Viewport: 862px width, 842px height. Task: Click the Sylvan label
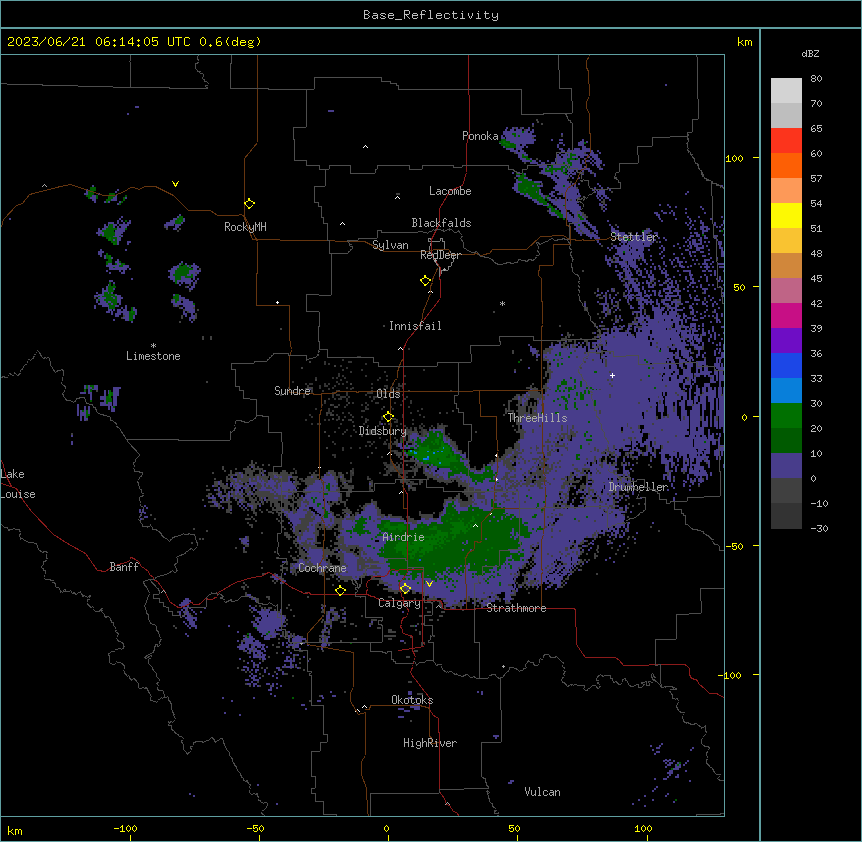[390, 245]
